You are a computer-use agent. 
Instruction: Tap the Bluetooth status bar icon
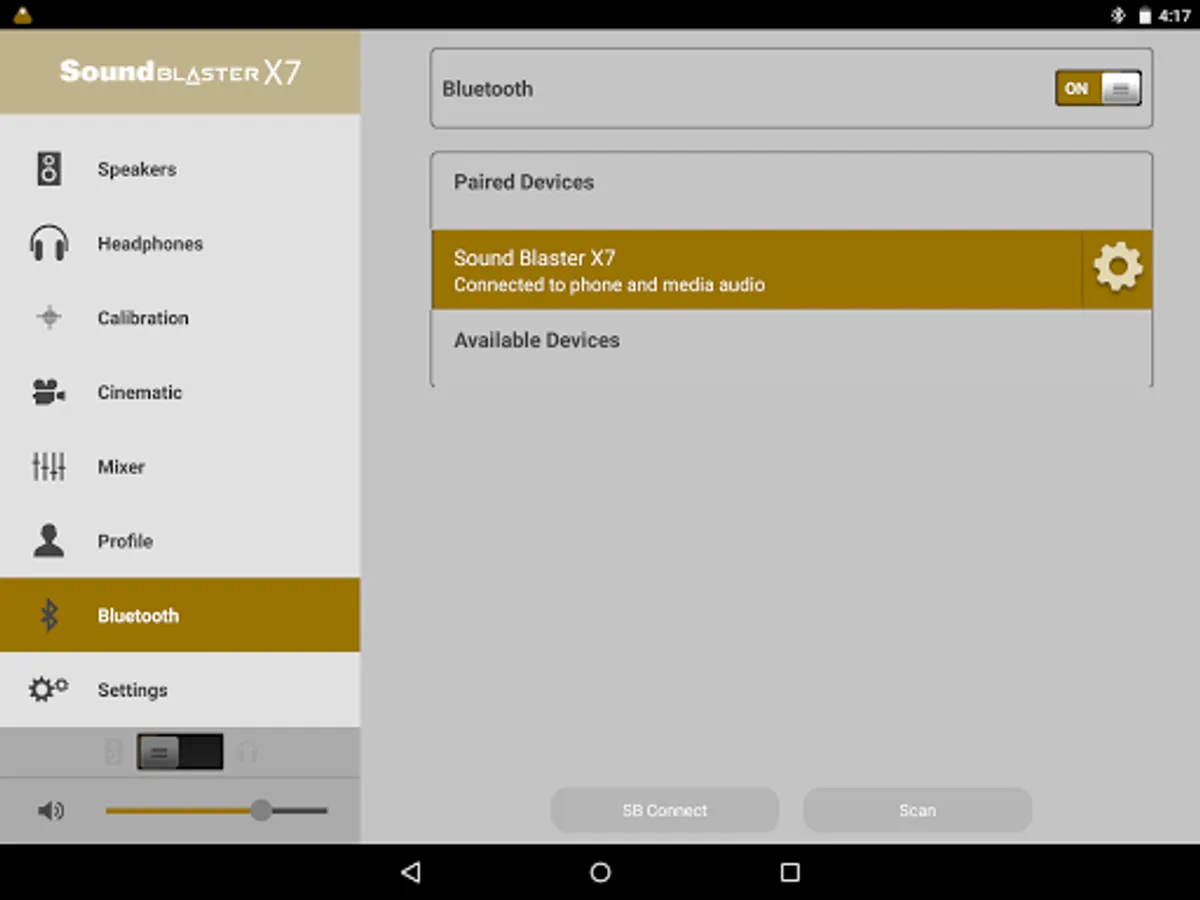pos(1118,16)
